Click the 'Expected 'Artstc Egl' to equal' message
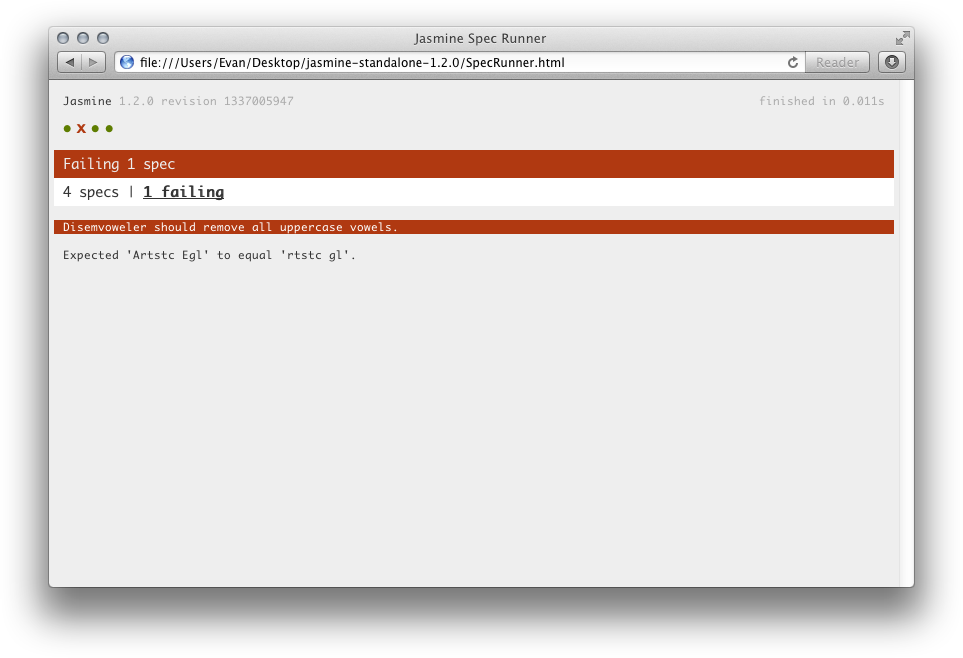Image resolution: width=963 pixels, height=658 pixels. tap(209, 255)
